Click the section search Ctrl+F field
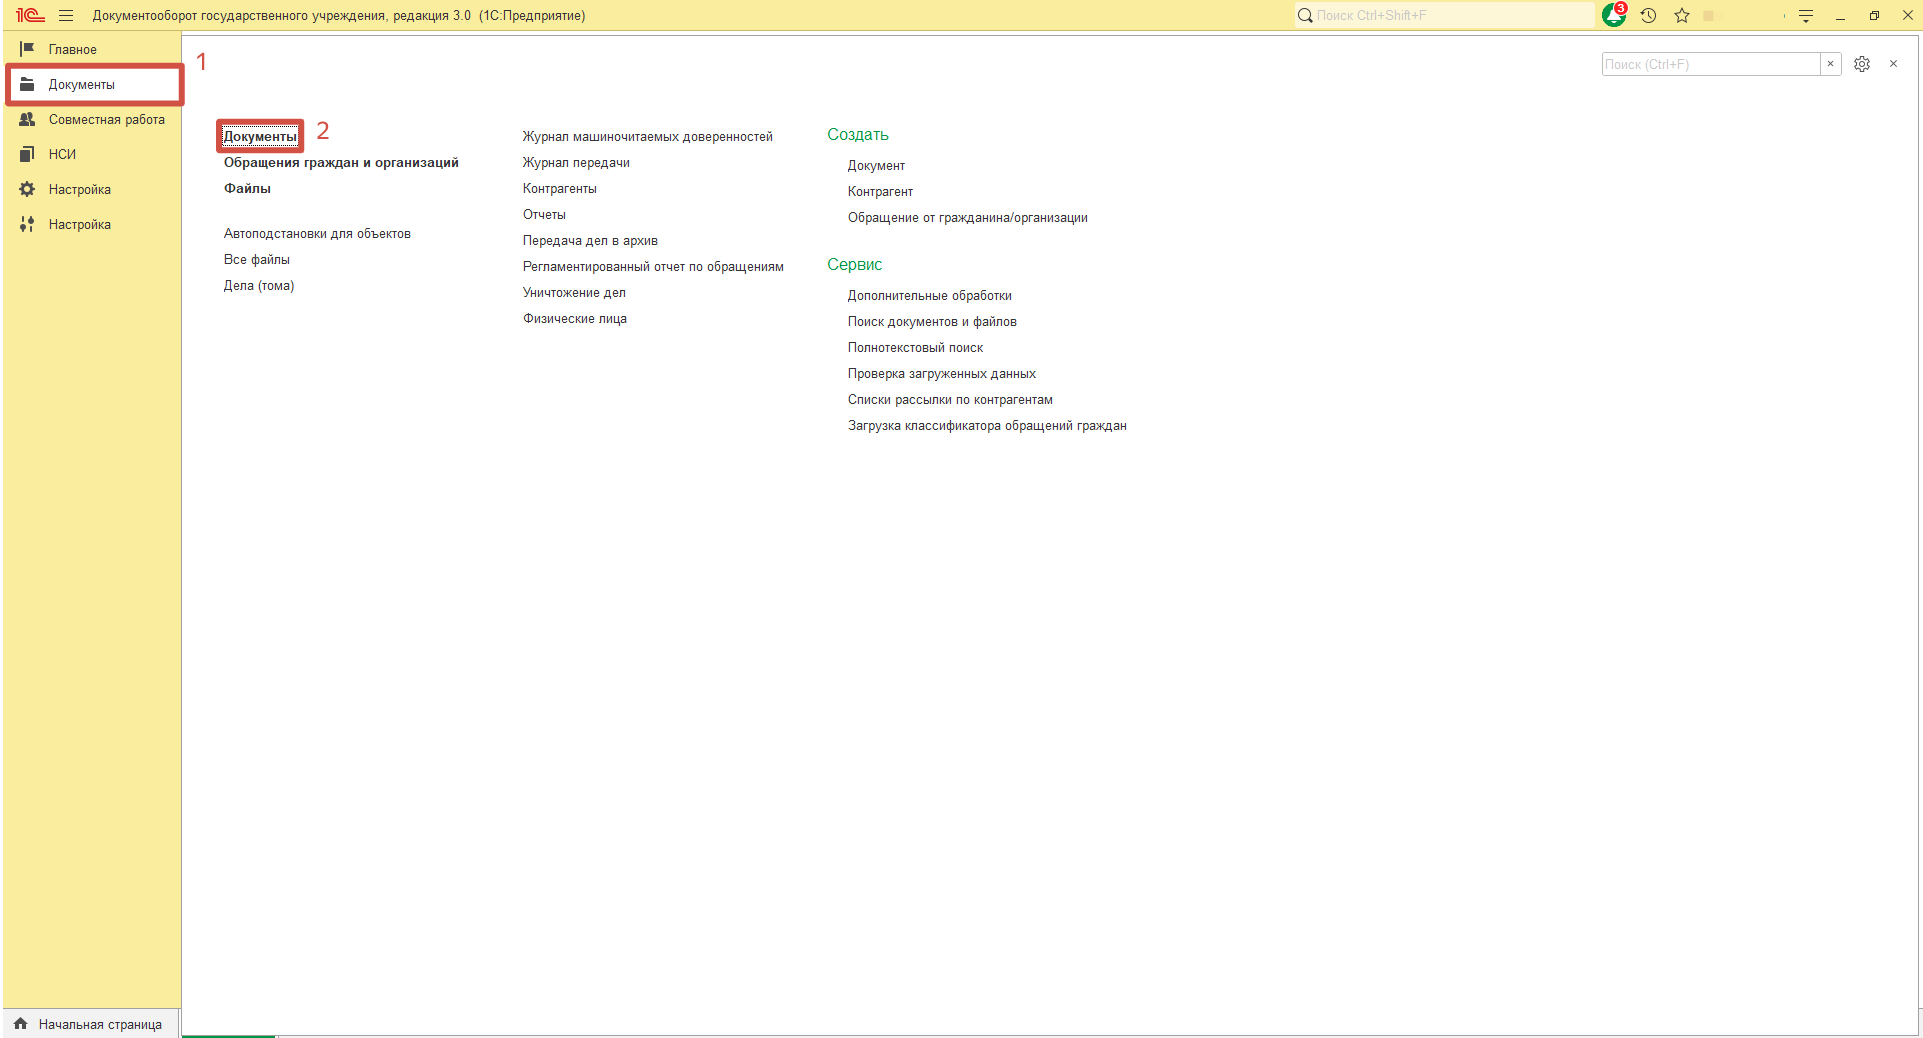1923x1038 pixels. click(1710, 64)
